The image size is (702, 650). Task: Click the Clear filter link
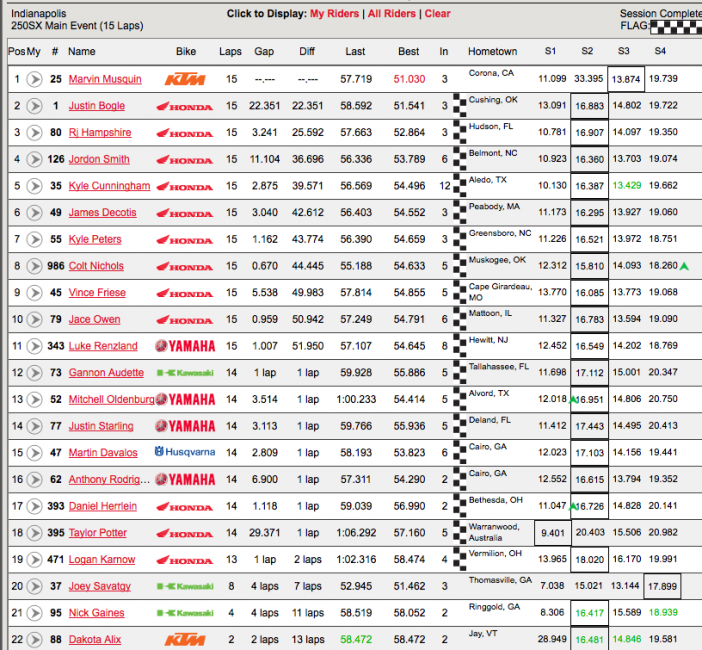[437, 14]
